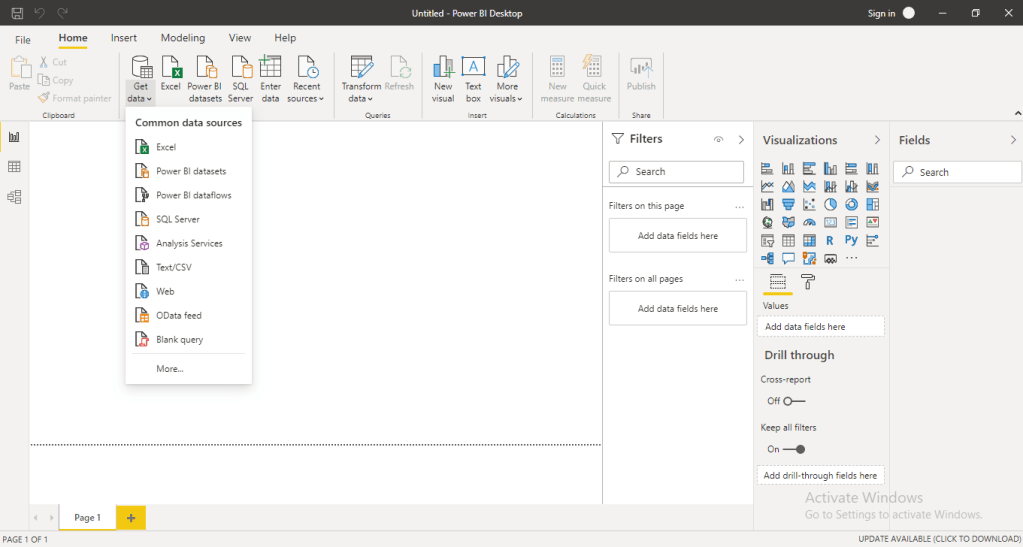Viewport: 1023px width, 547px height.
Task: Toggle the Keep all filters switch
Action: click(794, 449)
